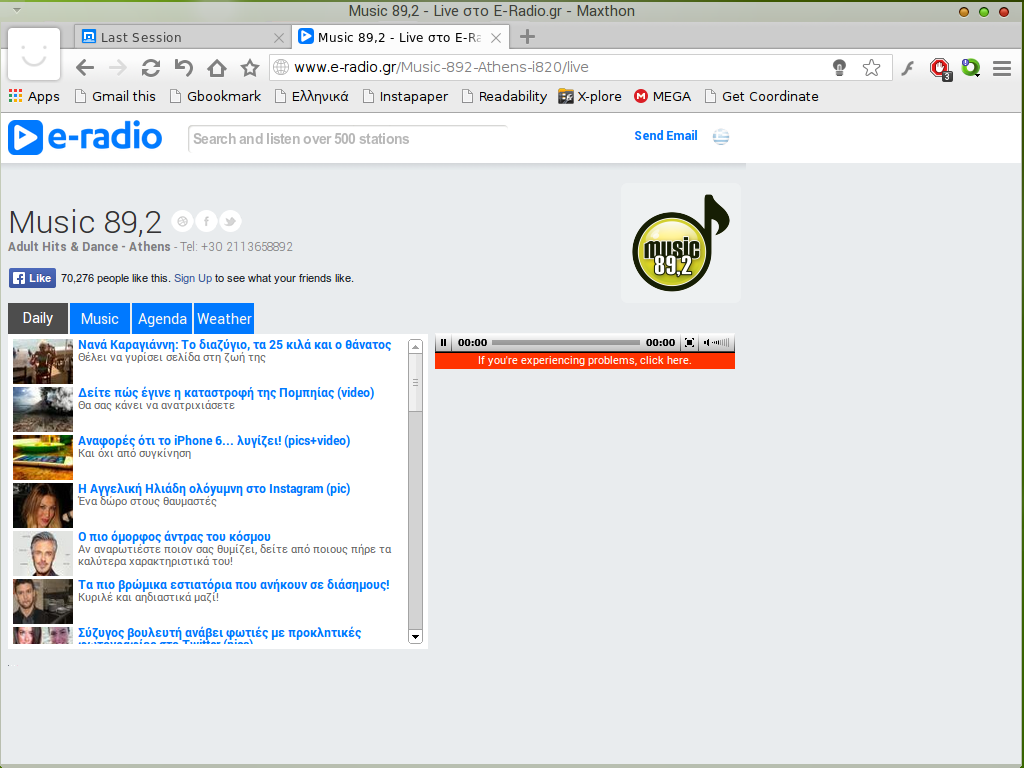Open the 'Τα πιο βρώμικα εστιατόρια' headline

coord(234,584)
